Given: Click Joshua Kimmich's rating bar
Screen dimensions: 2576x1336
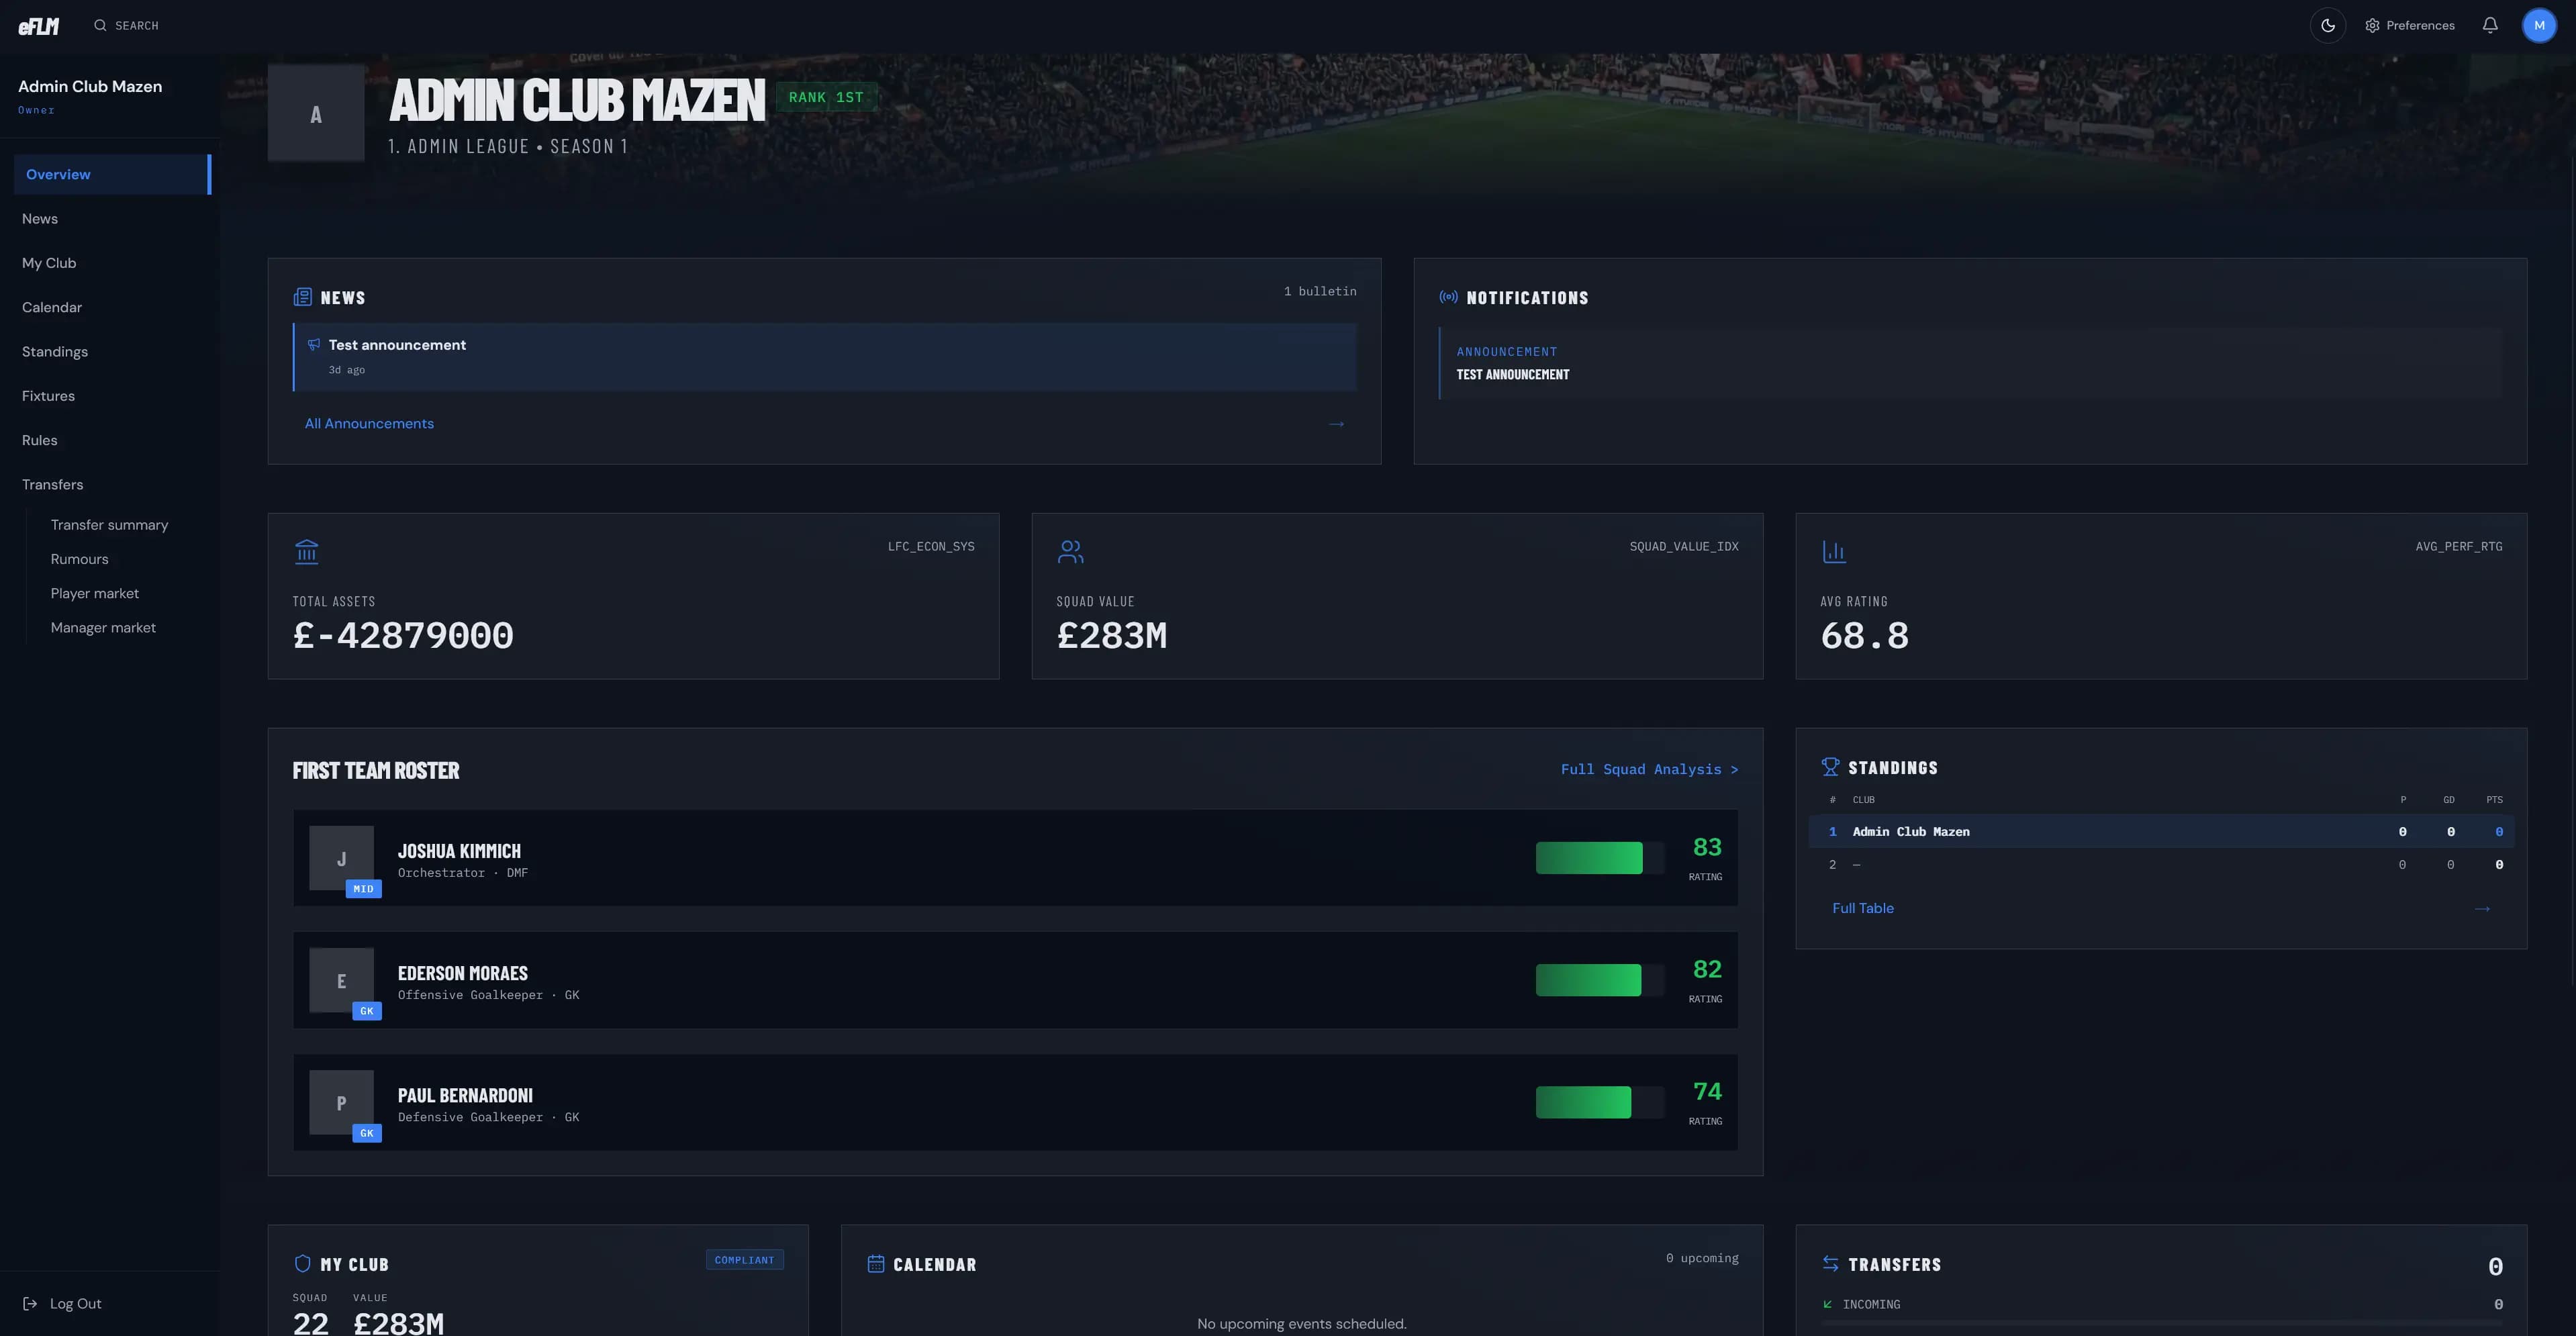Looking at the screenshot, I should [x=1600, y=858].
